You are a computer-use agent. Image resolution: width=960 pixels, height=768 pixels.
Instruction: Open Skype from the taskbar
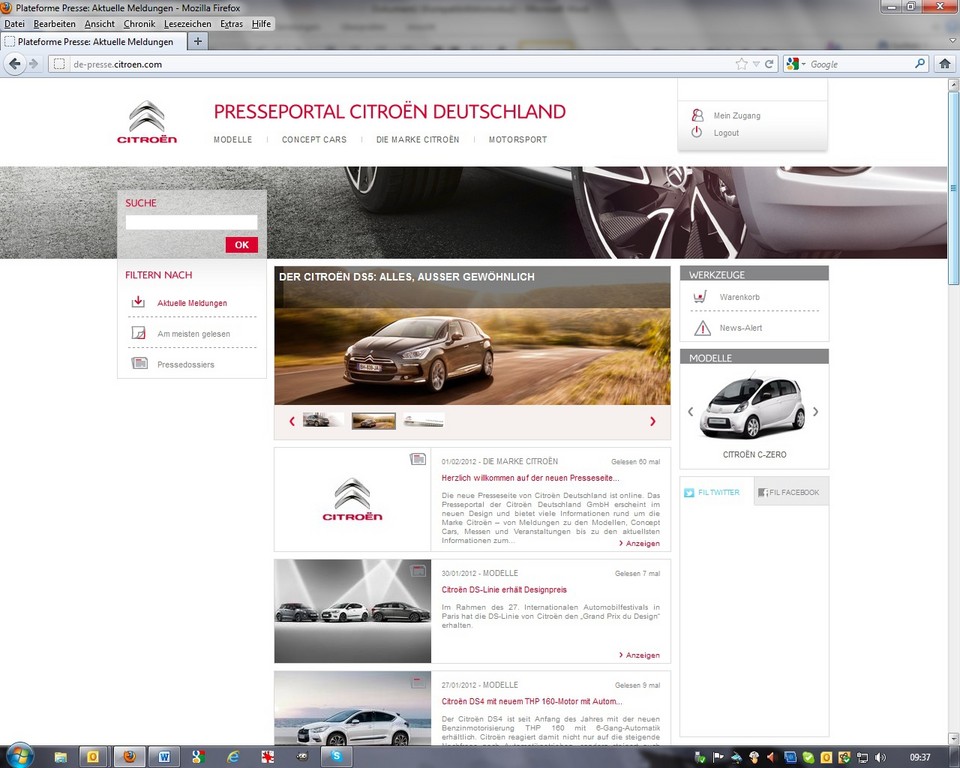point(336,757)
